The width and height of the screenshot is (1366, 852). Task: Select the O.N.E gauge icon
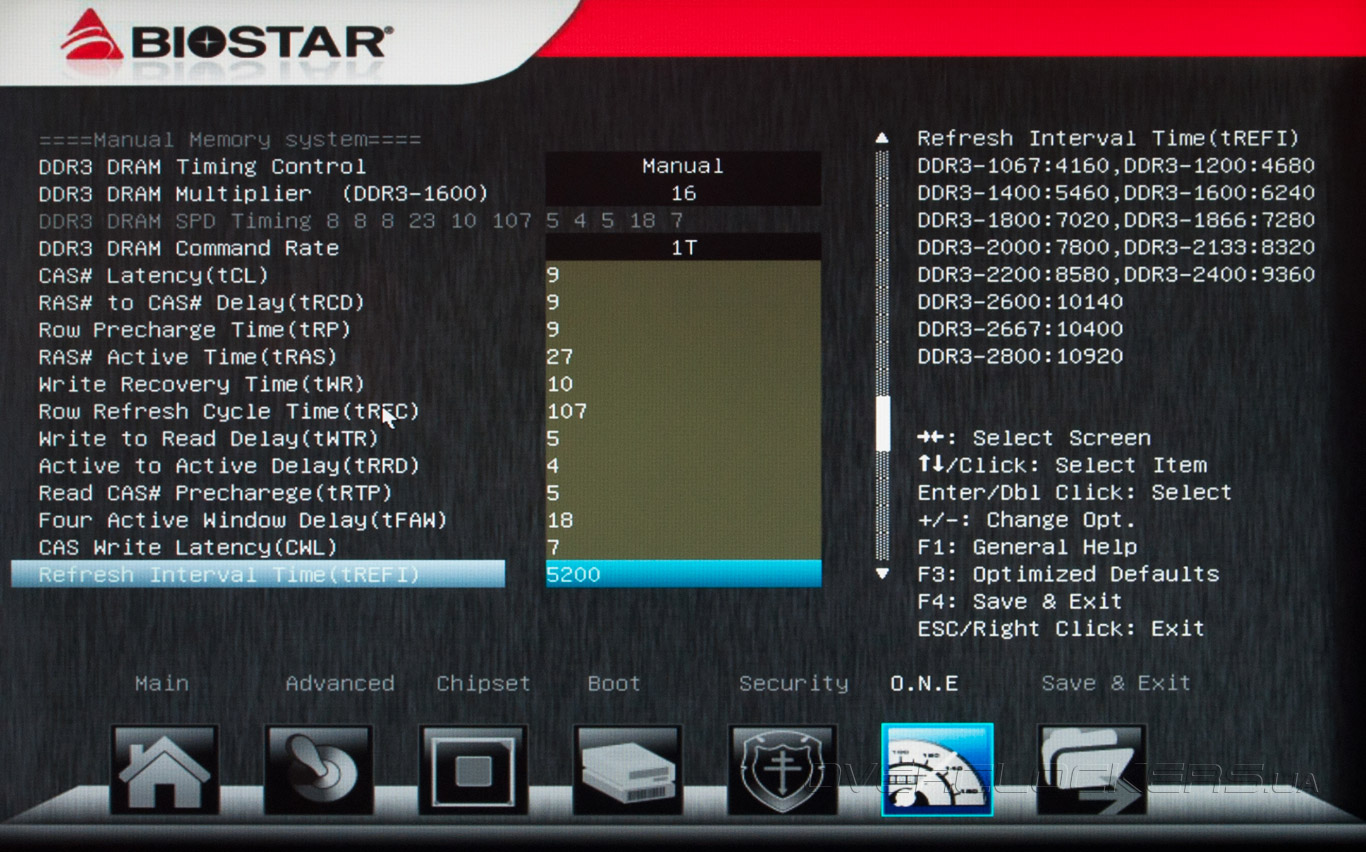(937, 769)
